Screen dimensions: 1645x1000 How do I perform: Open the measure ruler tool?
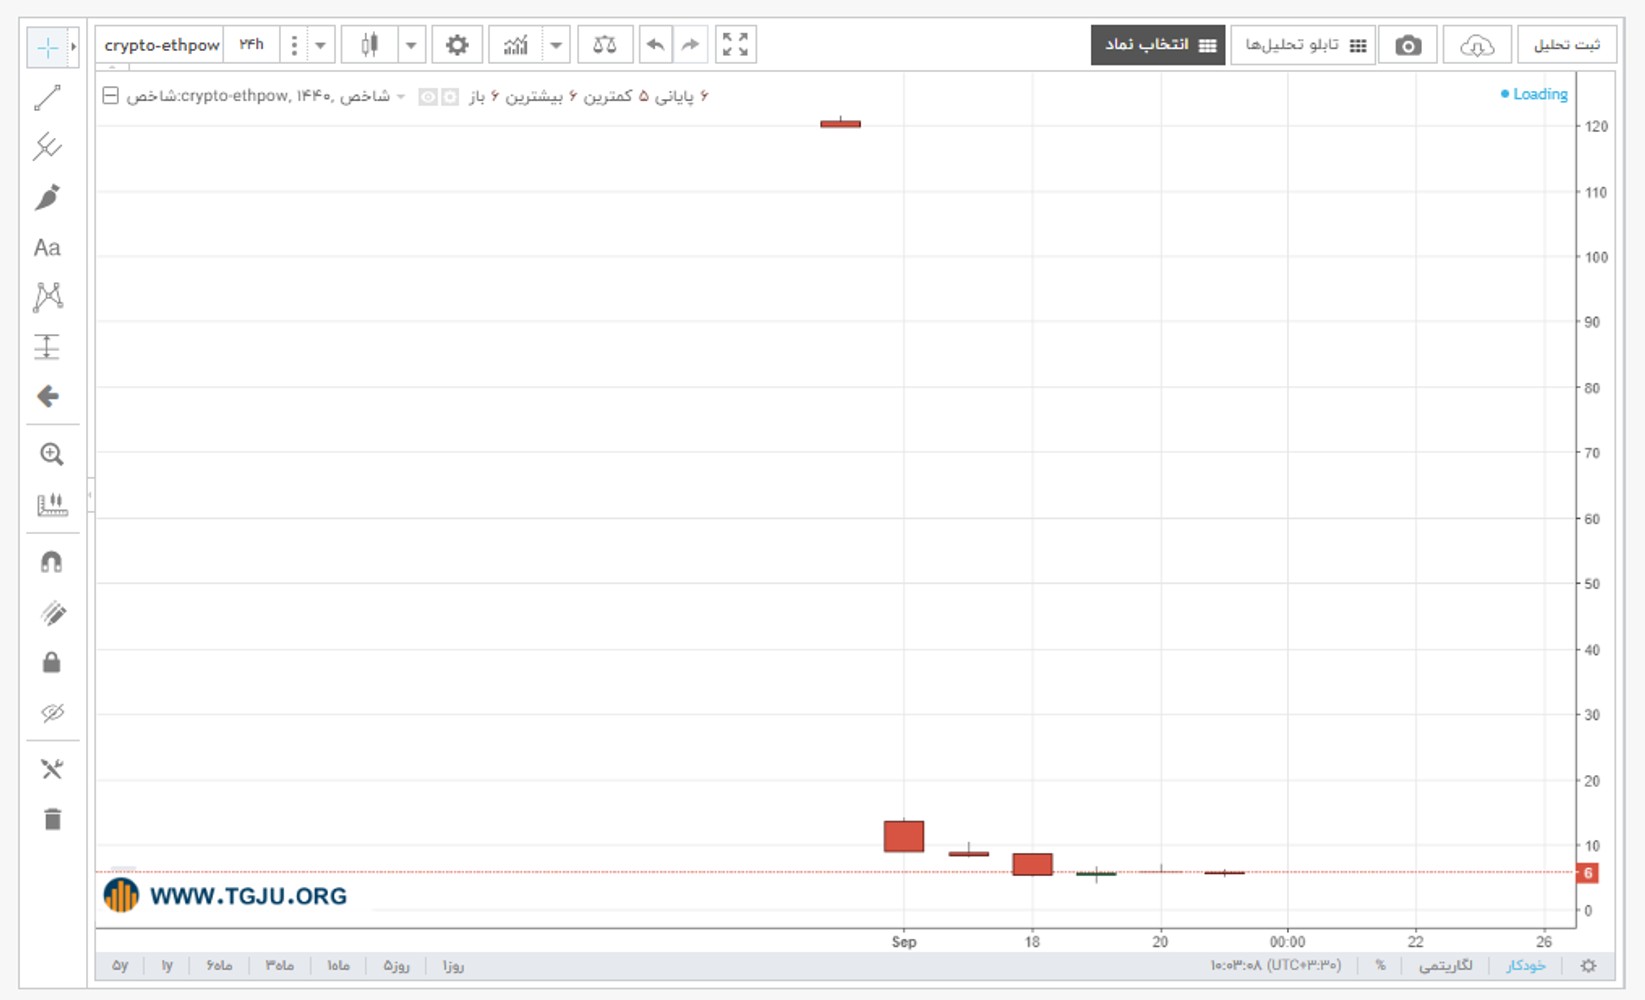click(x=52, y=504)
